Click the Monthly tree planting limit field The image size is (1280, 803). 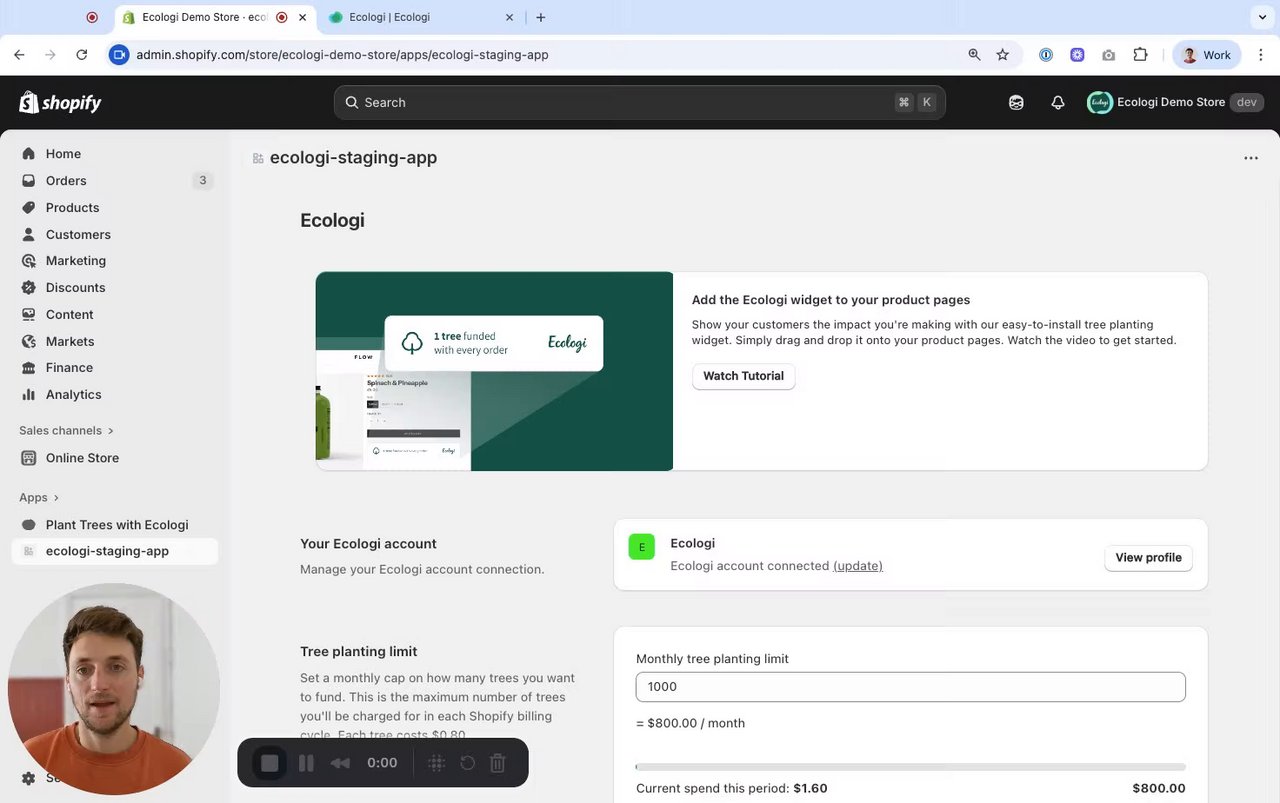[x=911, y=687]
